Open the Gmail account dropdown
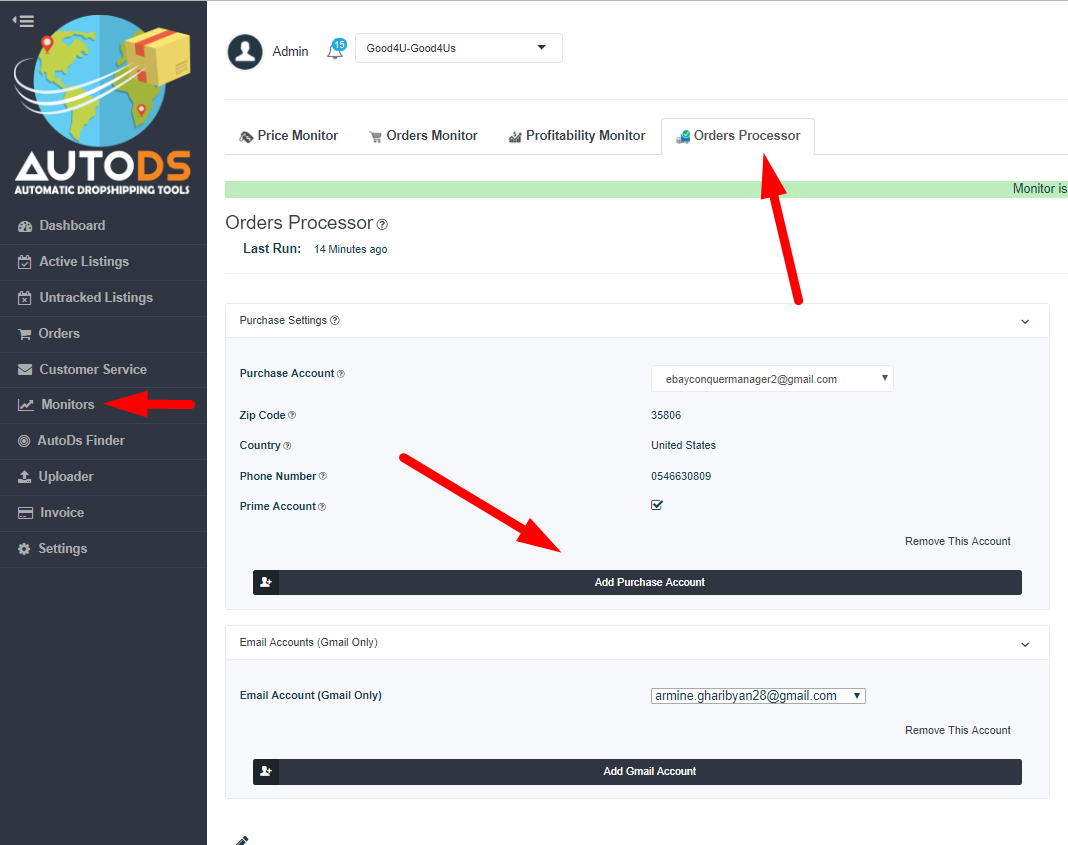 (758, 696)
